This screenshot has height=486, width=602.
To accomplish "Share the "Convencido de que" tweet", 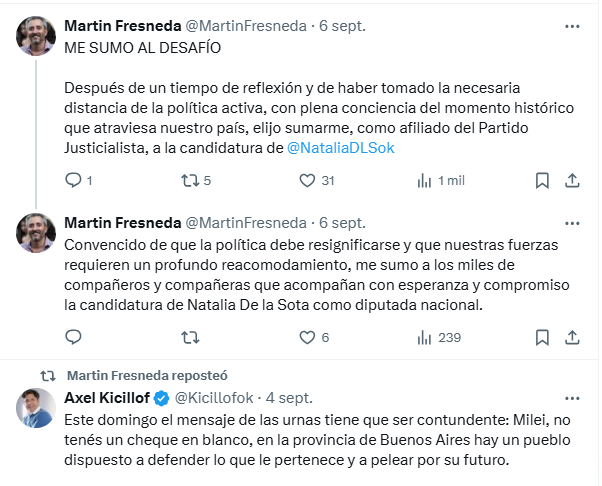I will click(x=573, y=338).
